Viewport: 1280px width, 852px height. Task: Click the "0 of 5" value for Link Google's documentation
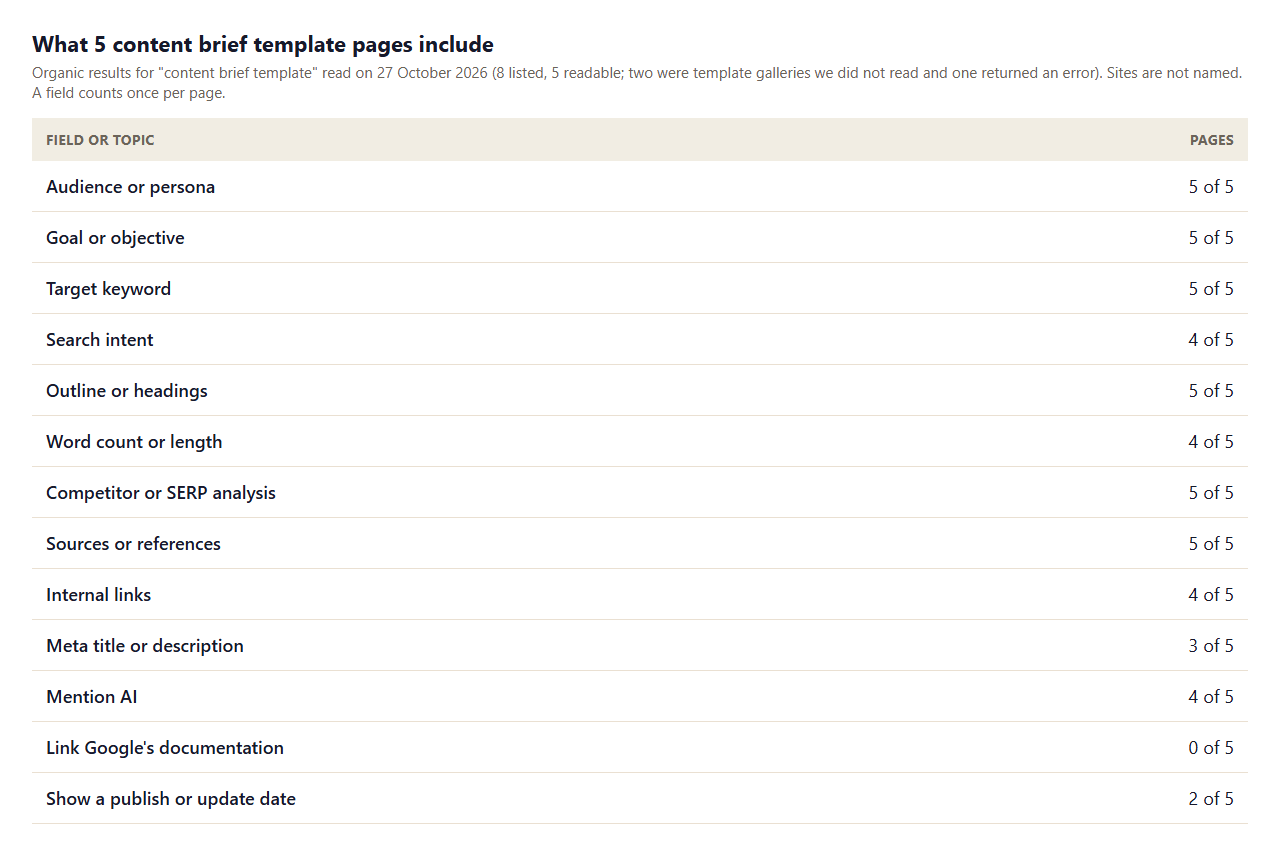[x=1211, y=748]
